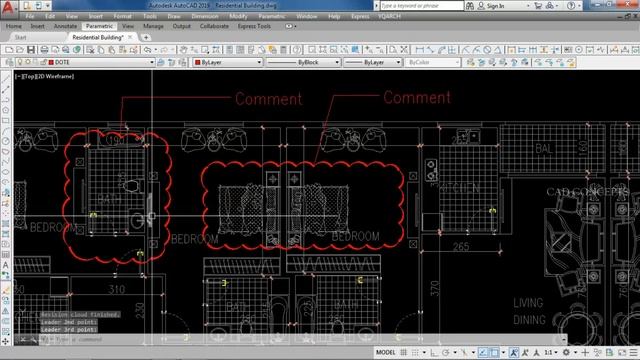Screen dimensions: 640x360
Task: Close the Residential Building tab
Action: click(130, 37)
